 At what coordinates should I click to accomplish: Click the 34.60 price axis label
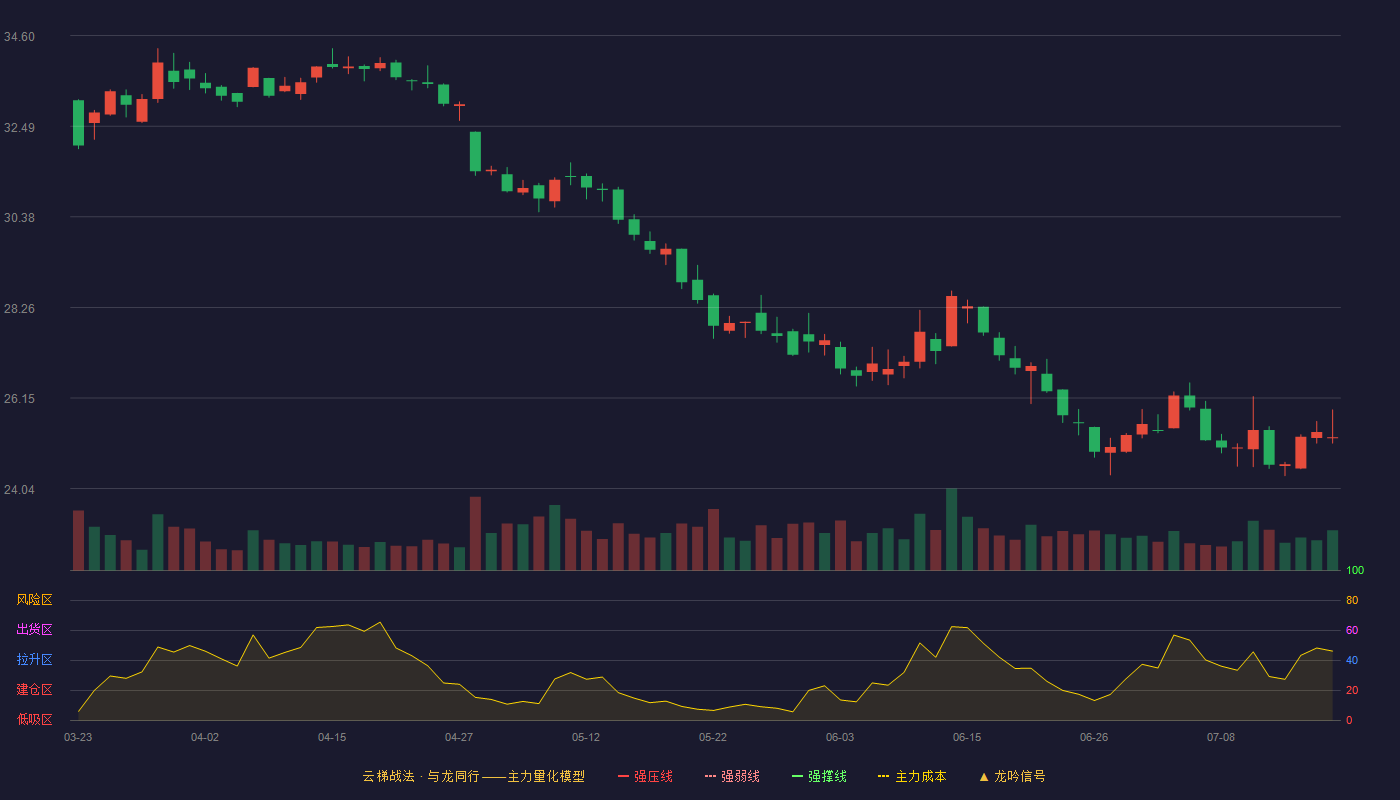(19, 37)
